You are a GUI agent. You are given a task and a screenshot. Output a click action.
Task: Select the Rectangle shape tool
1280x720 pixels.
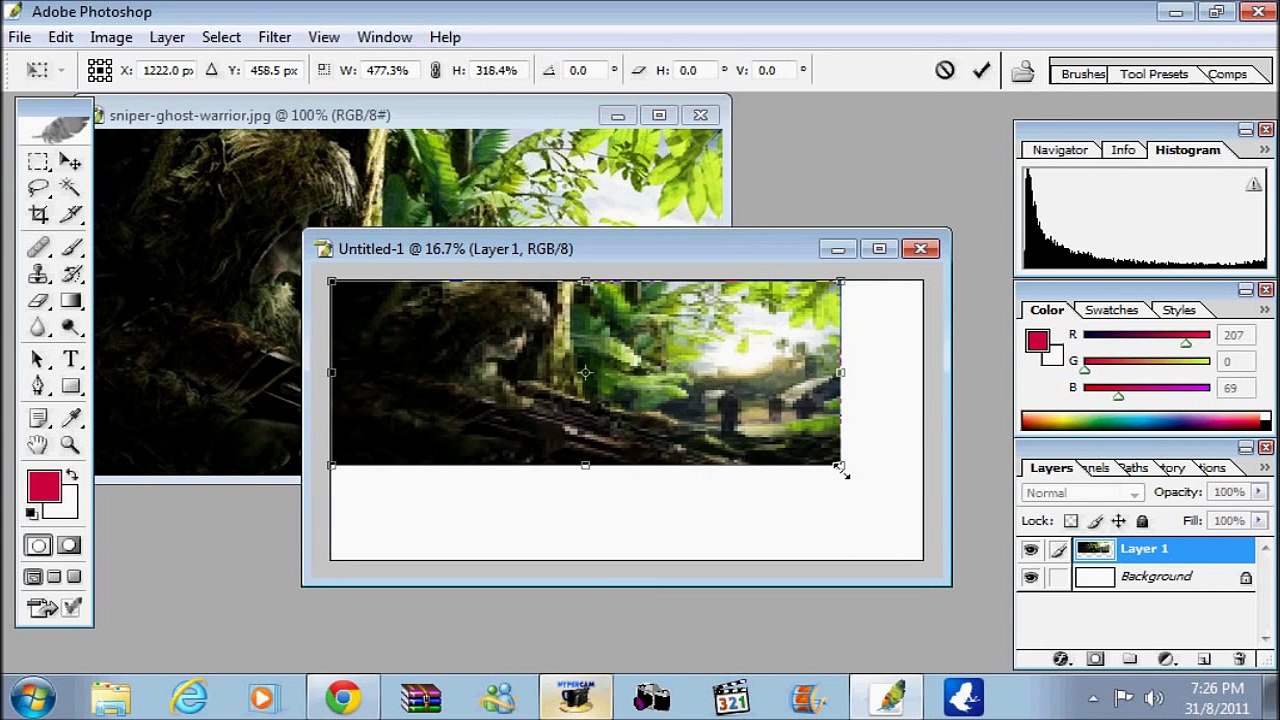tap(70, 385)
